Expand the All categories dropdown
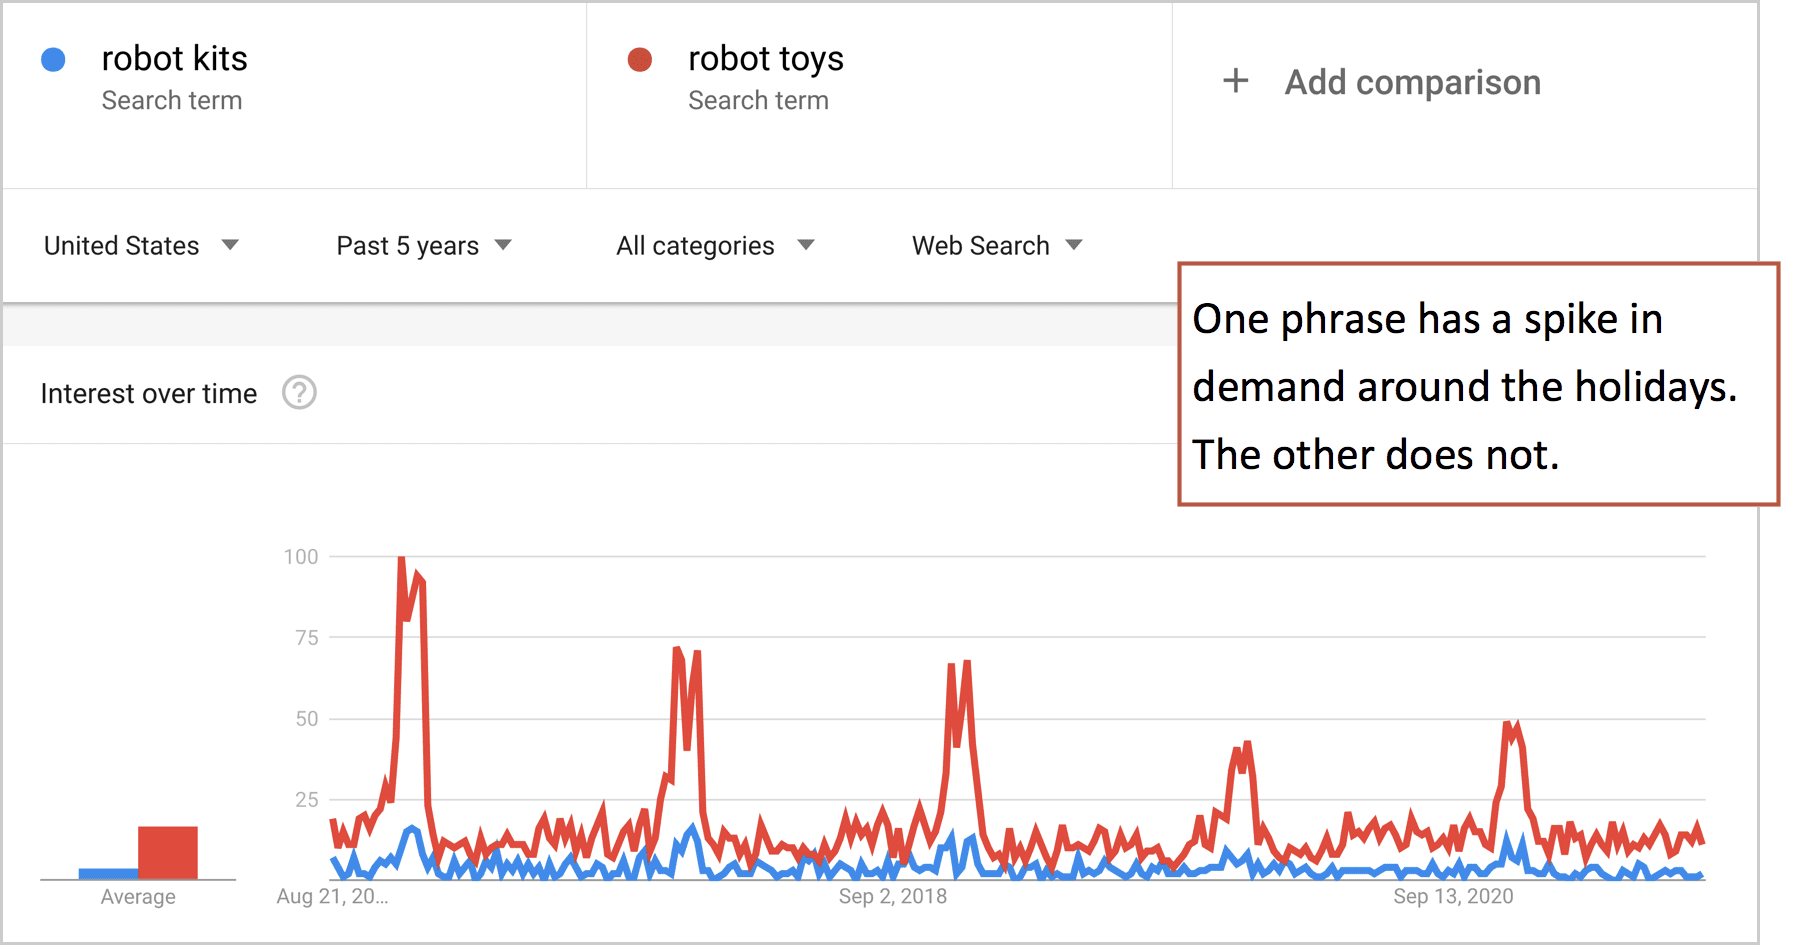Screen dimensions: 1801x945 pyautogui.click(x=715, y=246)
